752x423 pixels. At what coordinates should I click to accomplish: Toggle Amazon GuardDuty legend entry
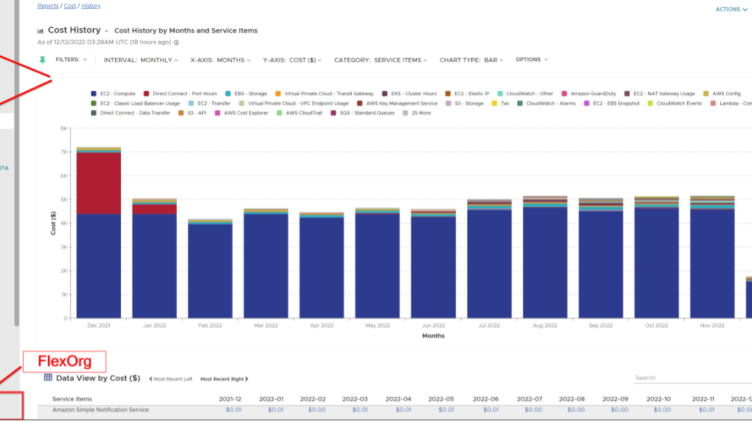[x=588, y=94]
